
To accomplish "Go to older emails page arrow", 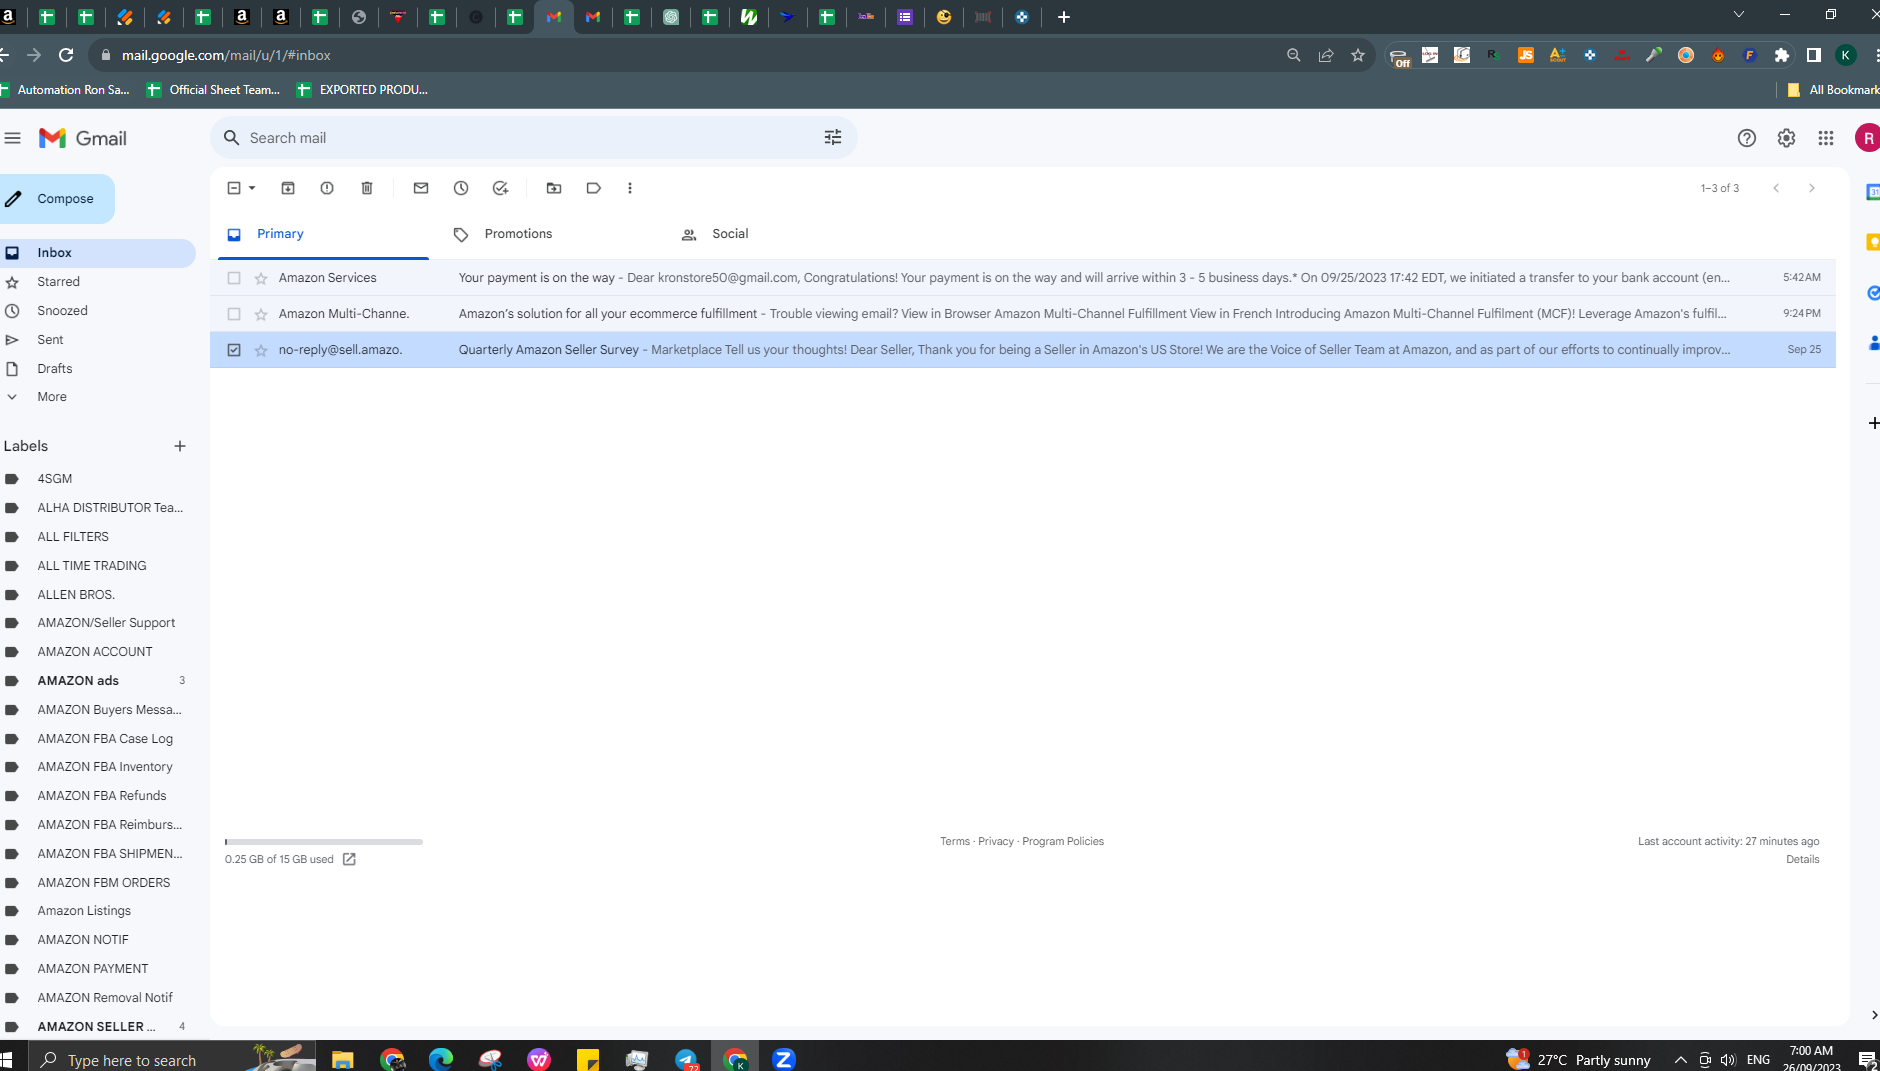I will (x=1811, y=188).
